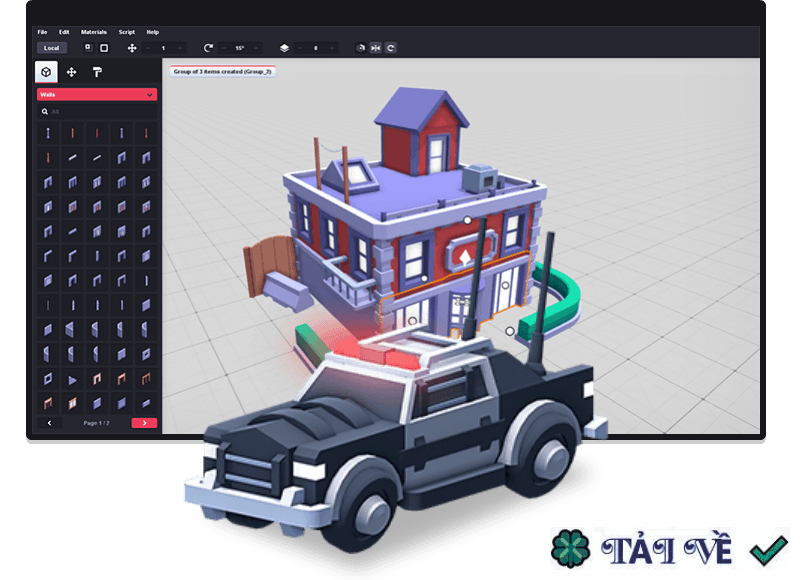The width and height of the screenshot is (800, 580).
Task: Select the blue right-pointing triangle piece thumbnail
Action: [x=72, y=380]
